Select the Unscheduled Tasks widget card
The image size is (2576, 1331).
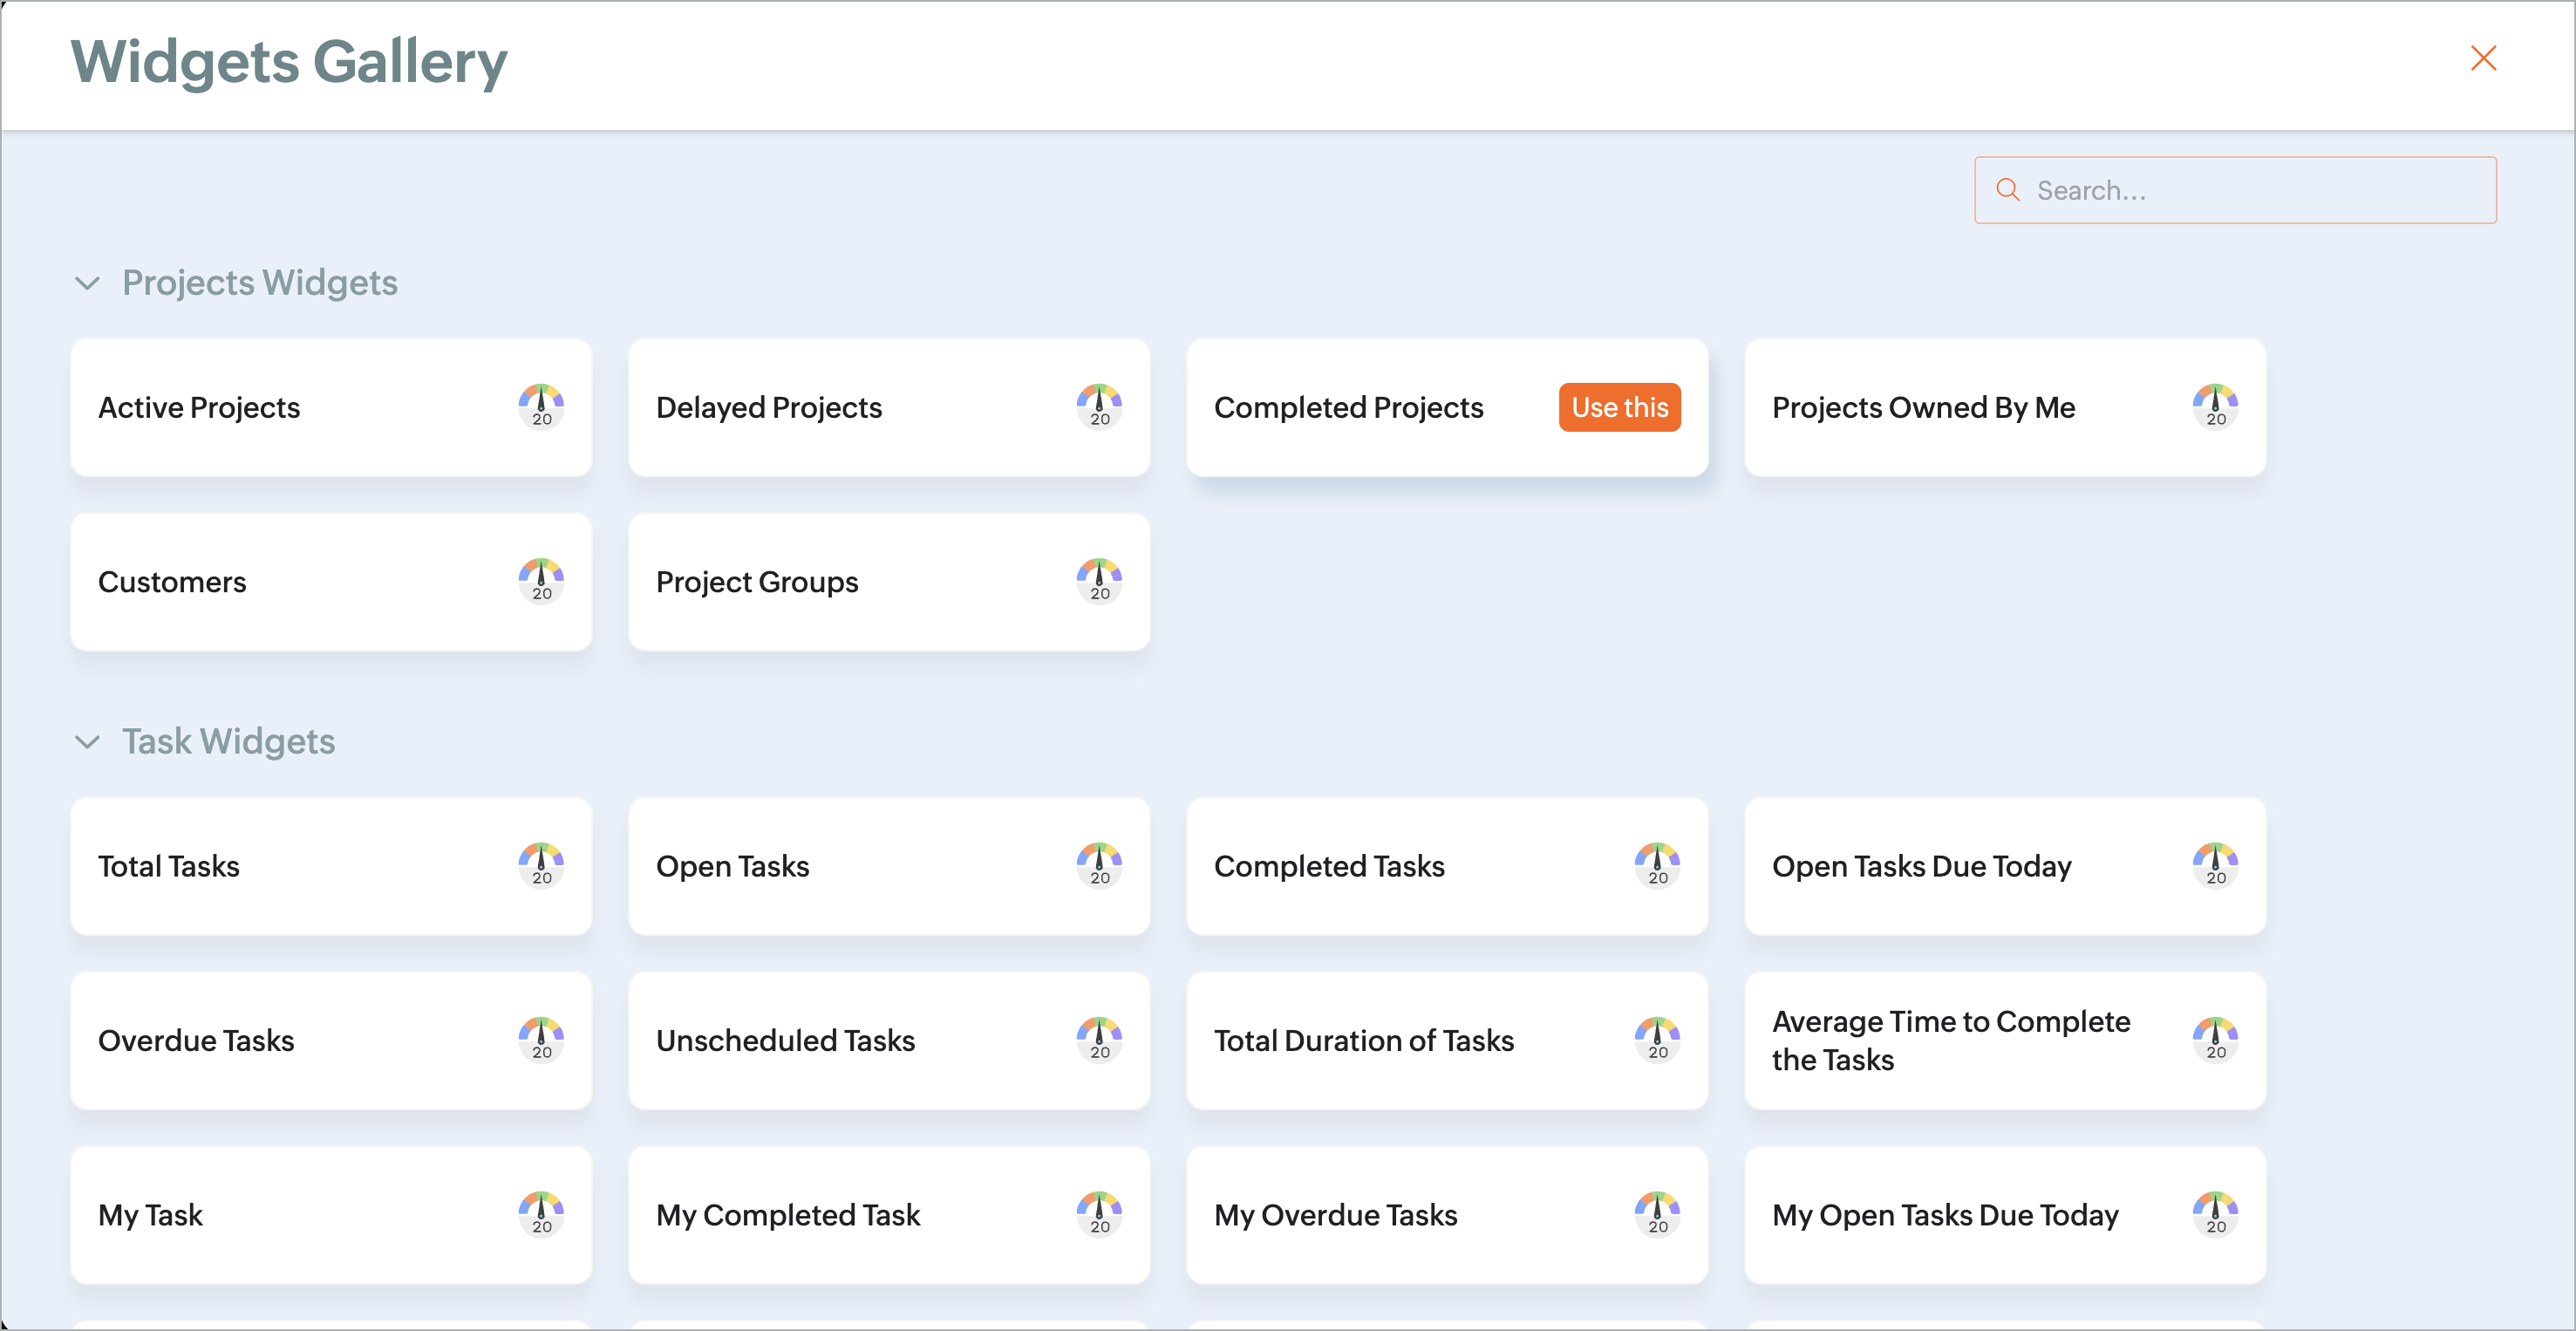[x=785, y=1040]
